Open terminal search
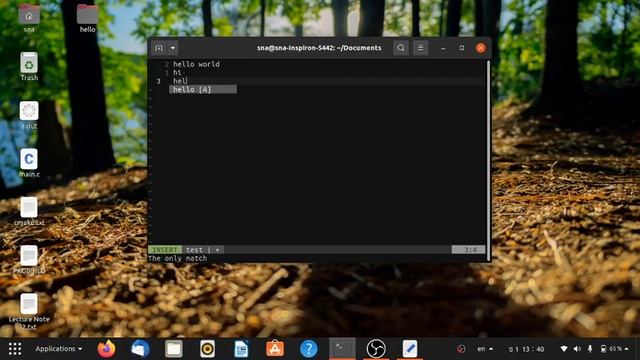Image resolution: width=640 pixels, height=360 pixels. (x=401, y=48)
